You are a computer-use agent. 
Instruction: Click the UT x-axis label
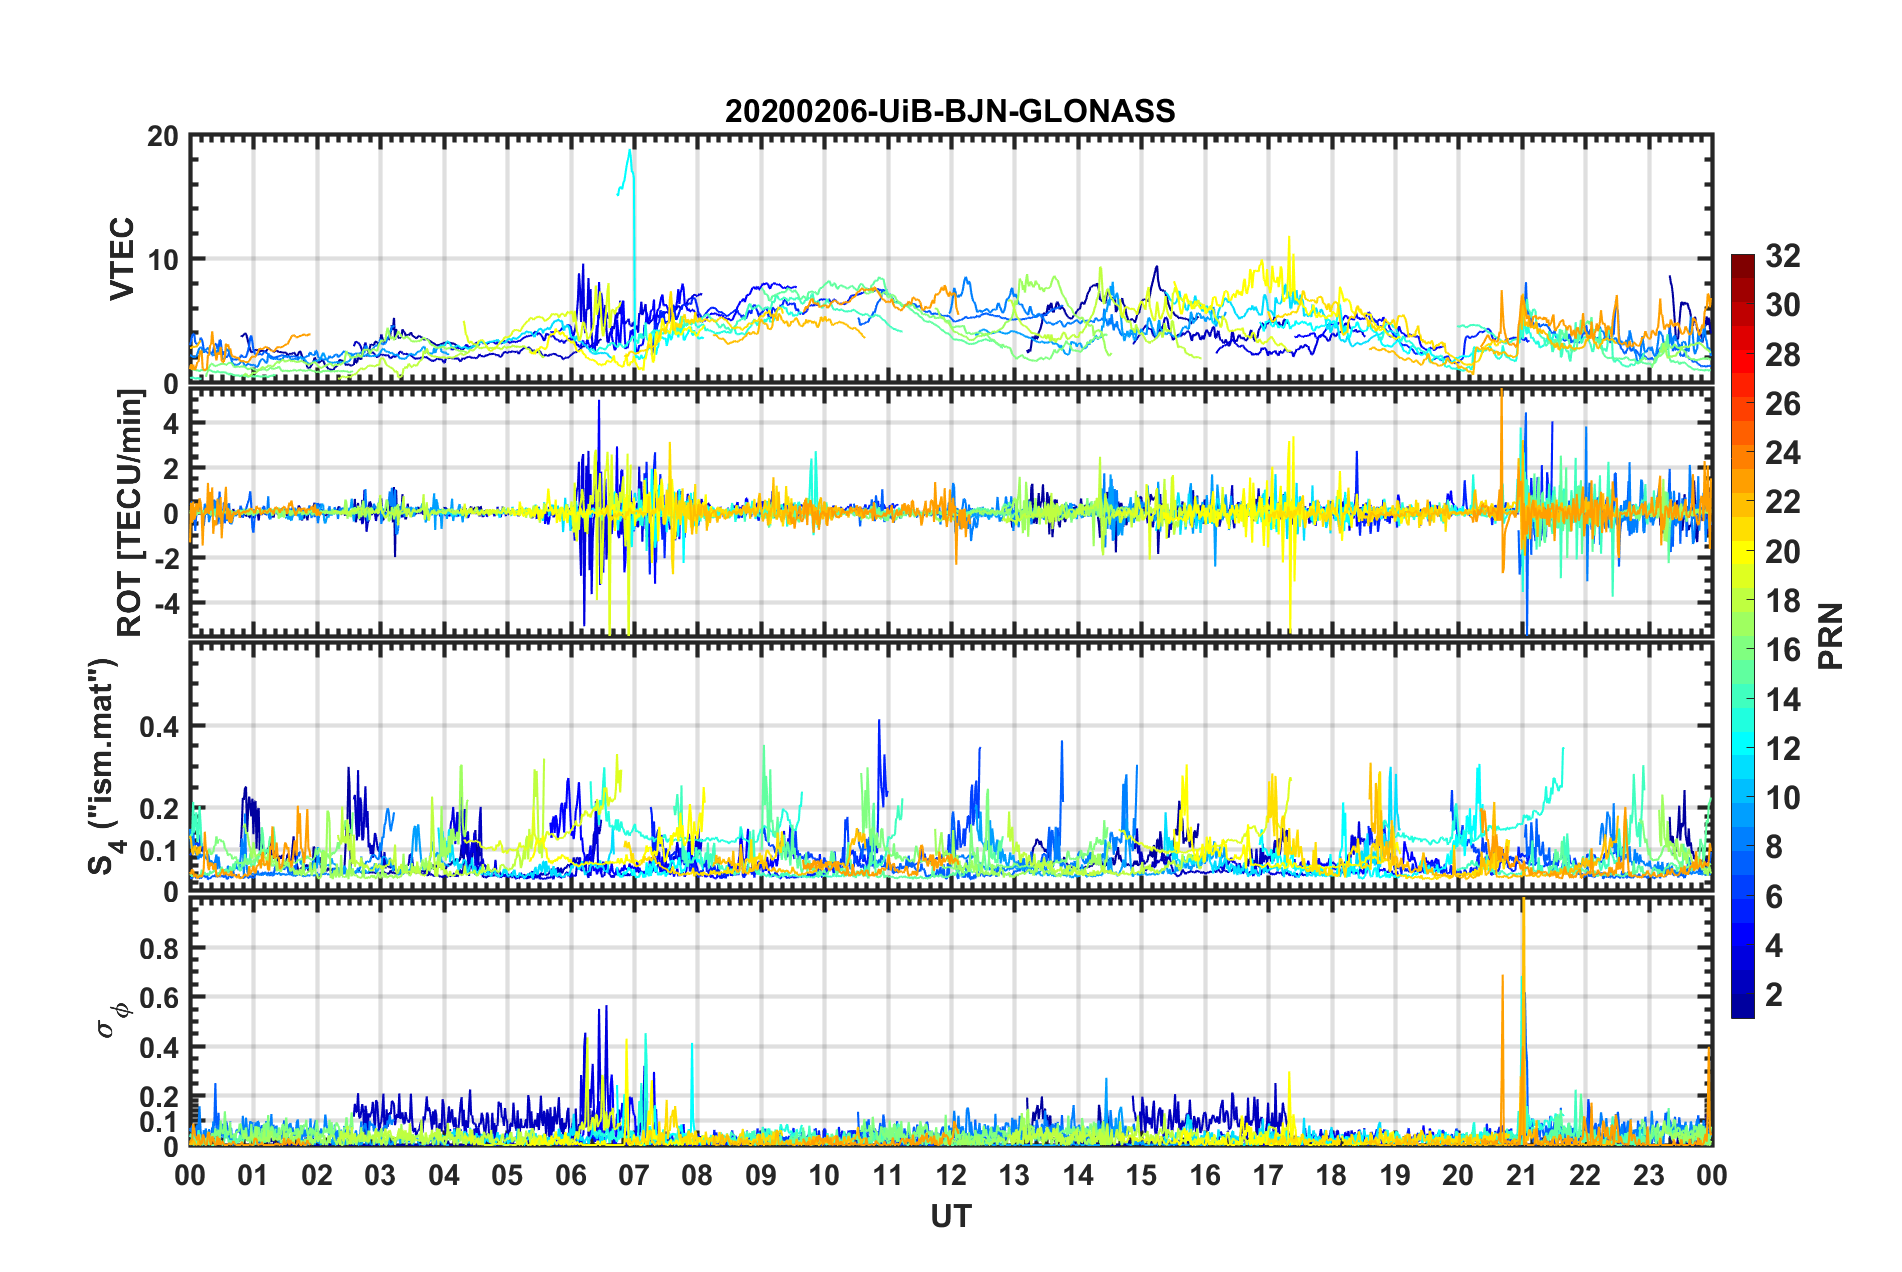(951, 1216)
